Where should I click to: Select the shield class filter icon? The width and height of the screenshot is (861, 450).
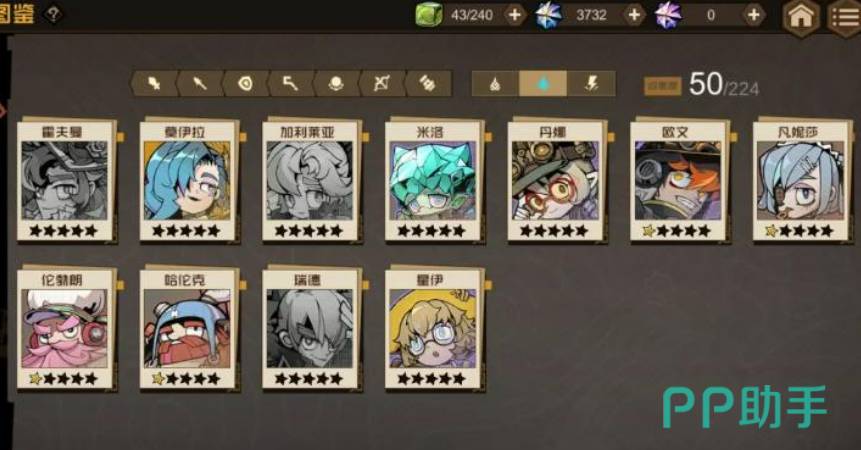245,84
